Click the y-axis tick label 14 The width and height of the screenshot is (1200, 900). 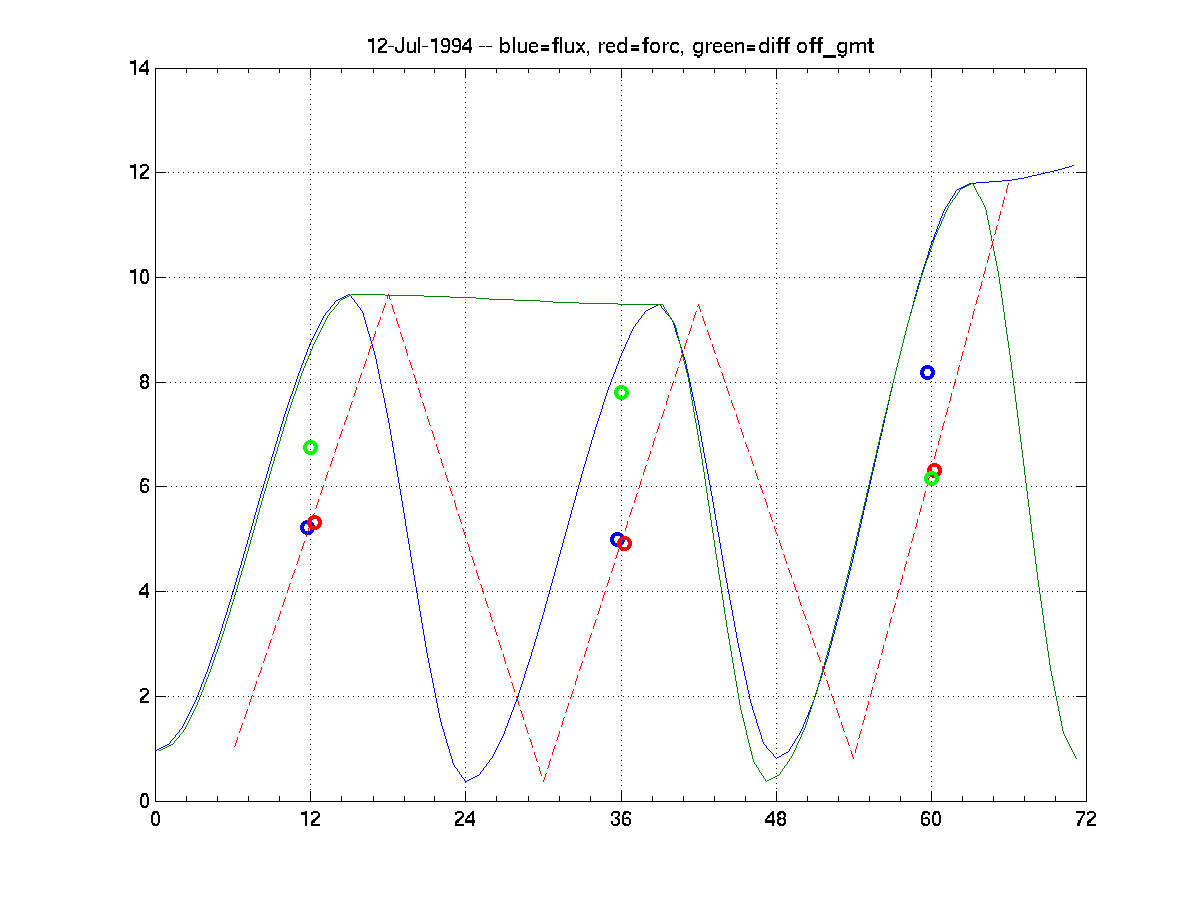pyautogui.click(x=137, y=69)
